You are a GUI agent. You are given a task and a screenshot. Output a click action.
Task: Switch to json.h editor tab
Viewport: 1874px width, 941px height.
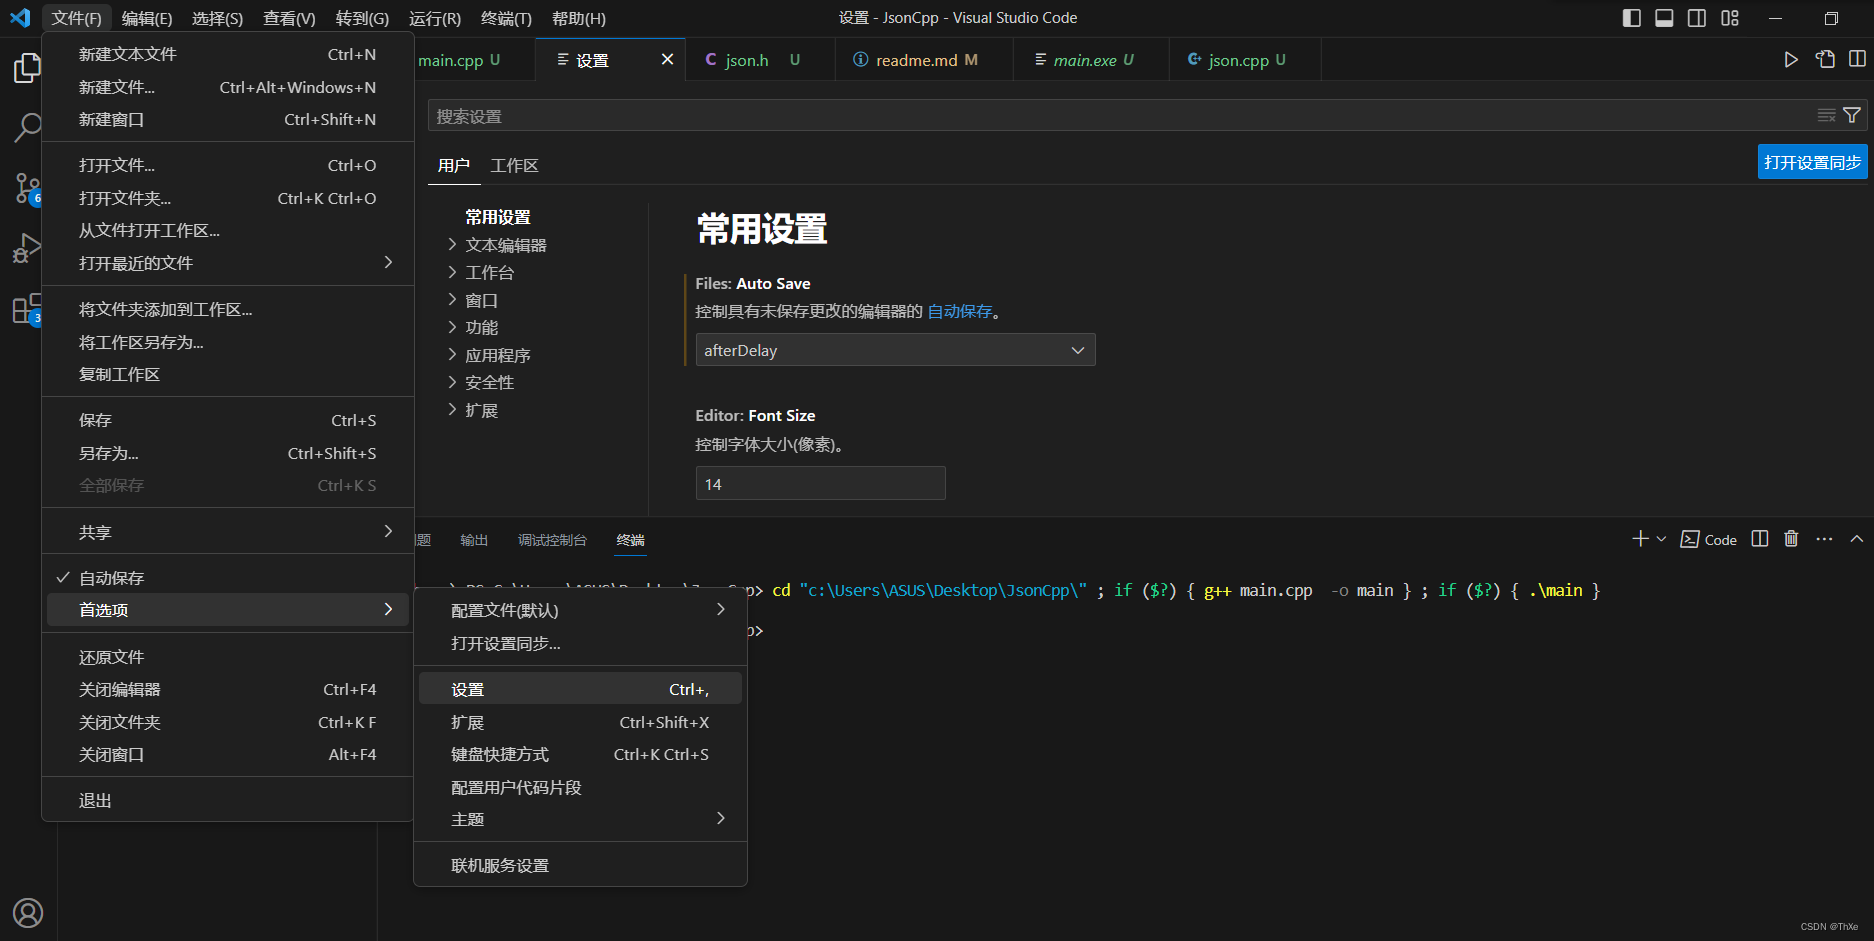pyautogui.click(x=760, y=60)
